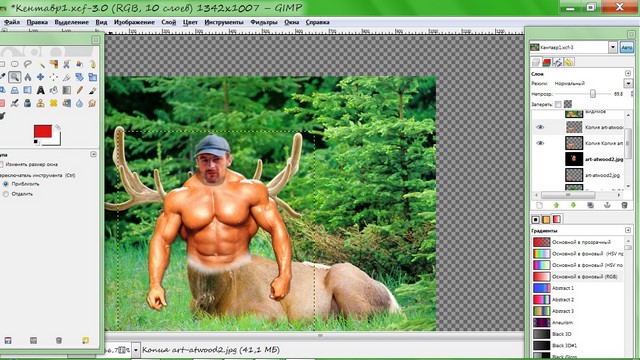Switch to the Undo History tab

point(569,62)
